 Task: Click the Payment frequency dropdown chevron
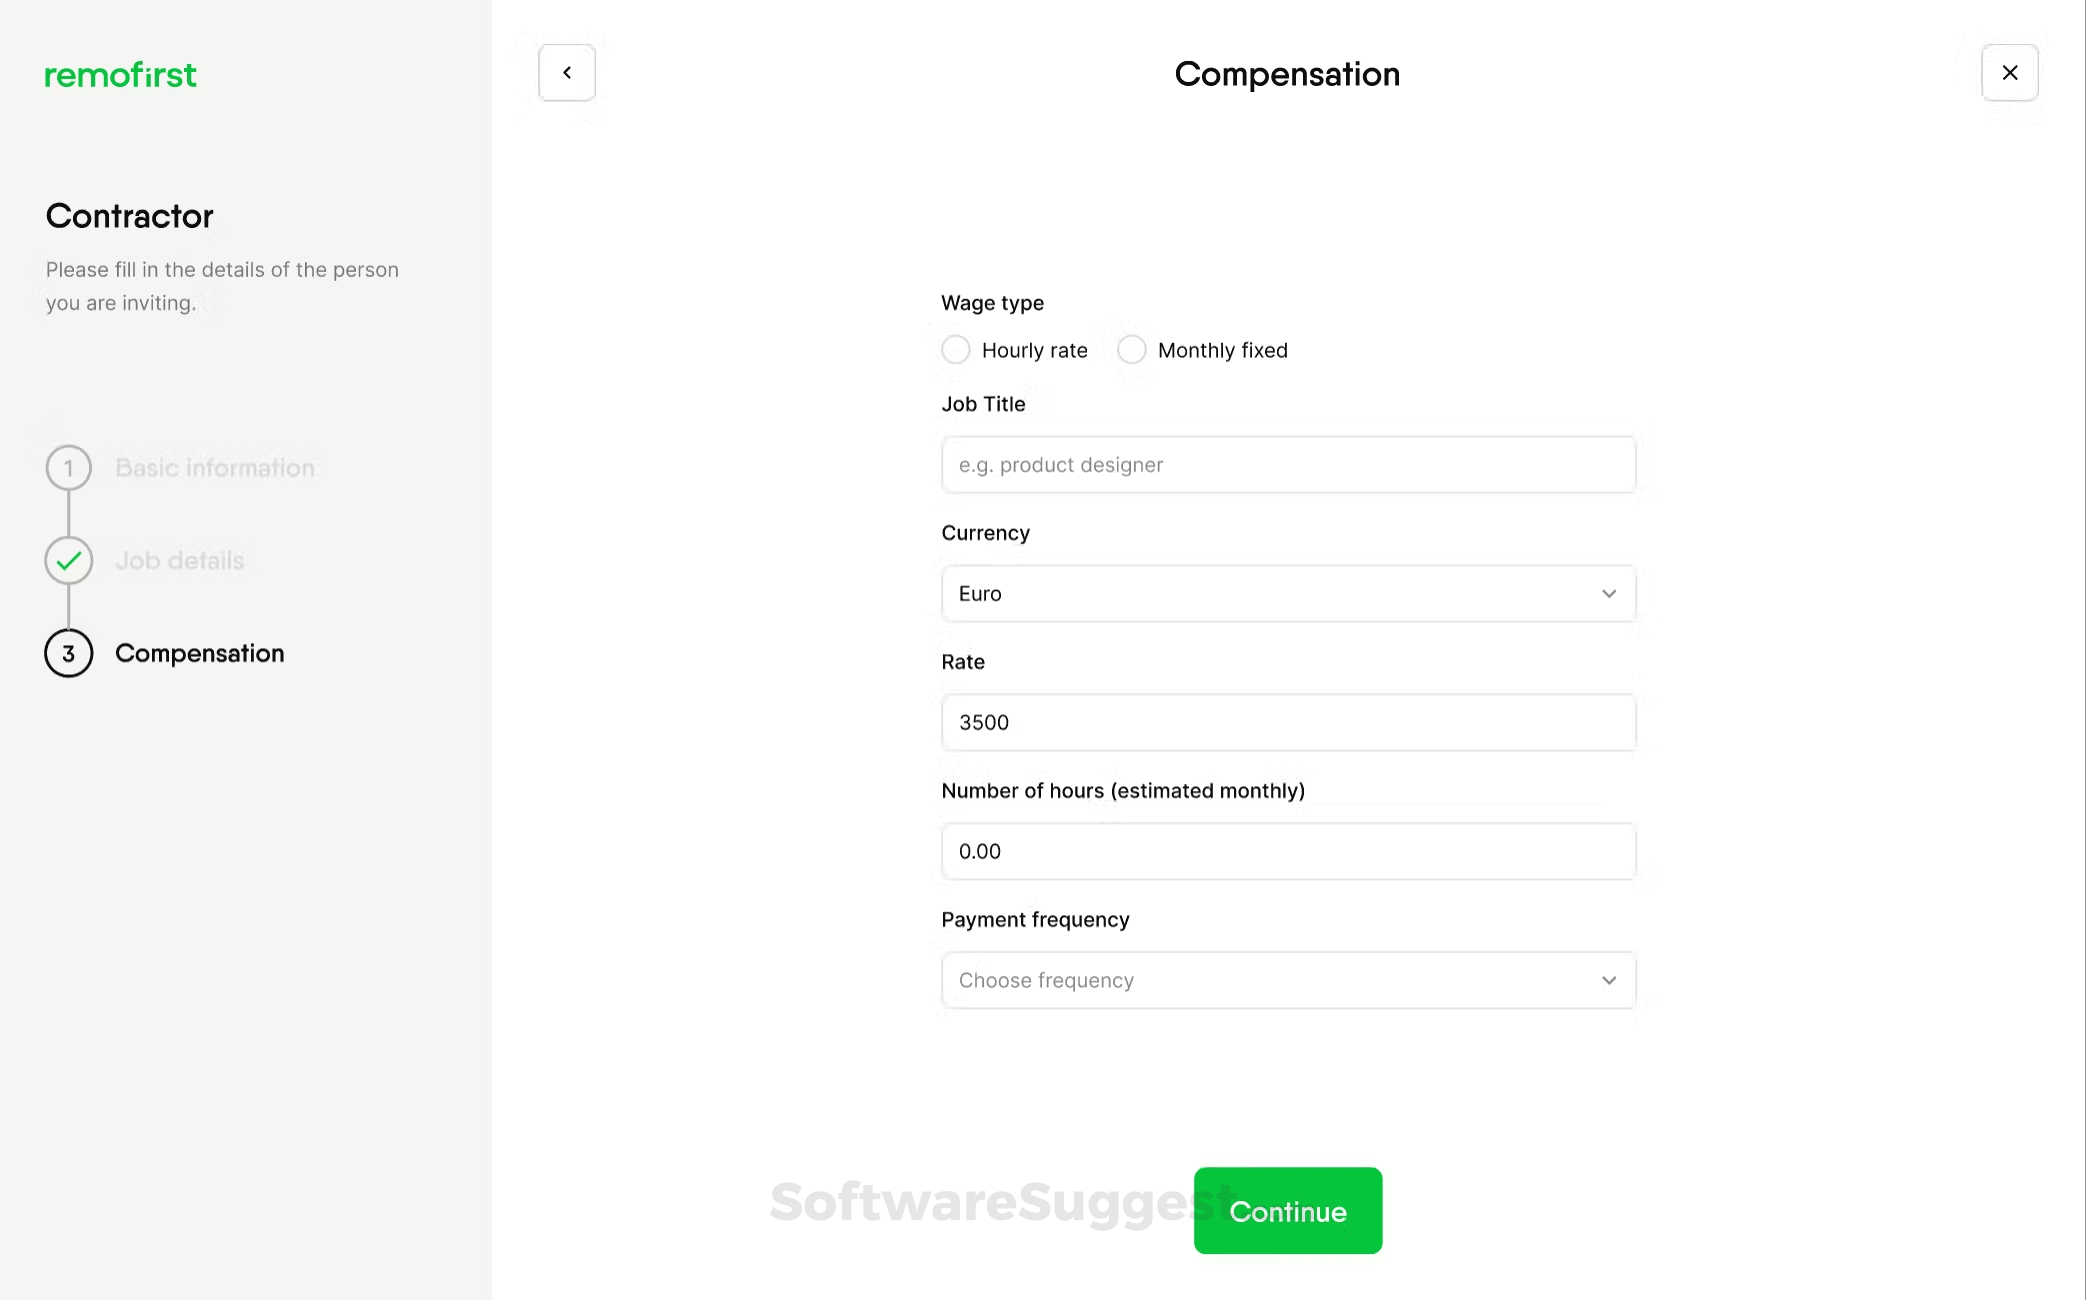point(1608,980)
